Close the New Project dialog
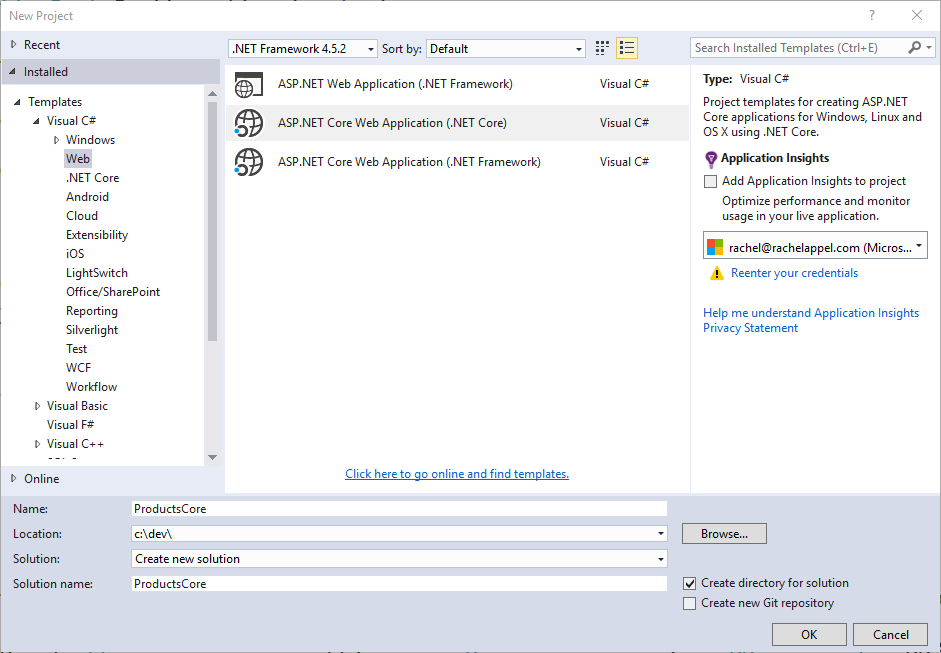 point(916,16)
